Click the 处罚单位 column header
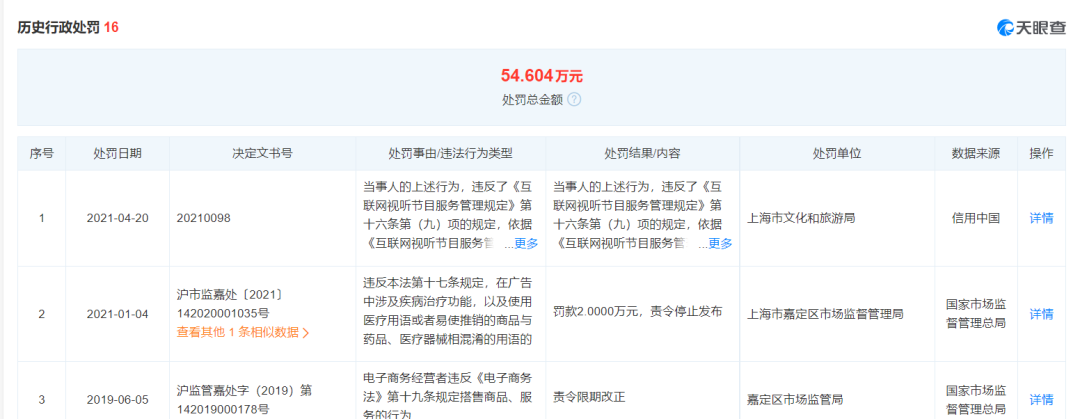The width and height of the screenshot is (1080, 419). coord(837,154)
